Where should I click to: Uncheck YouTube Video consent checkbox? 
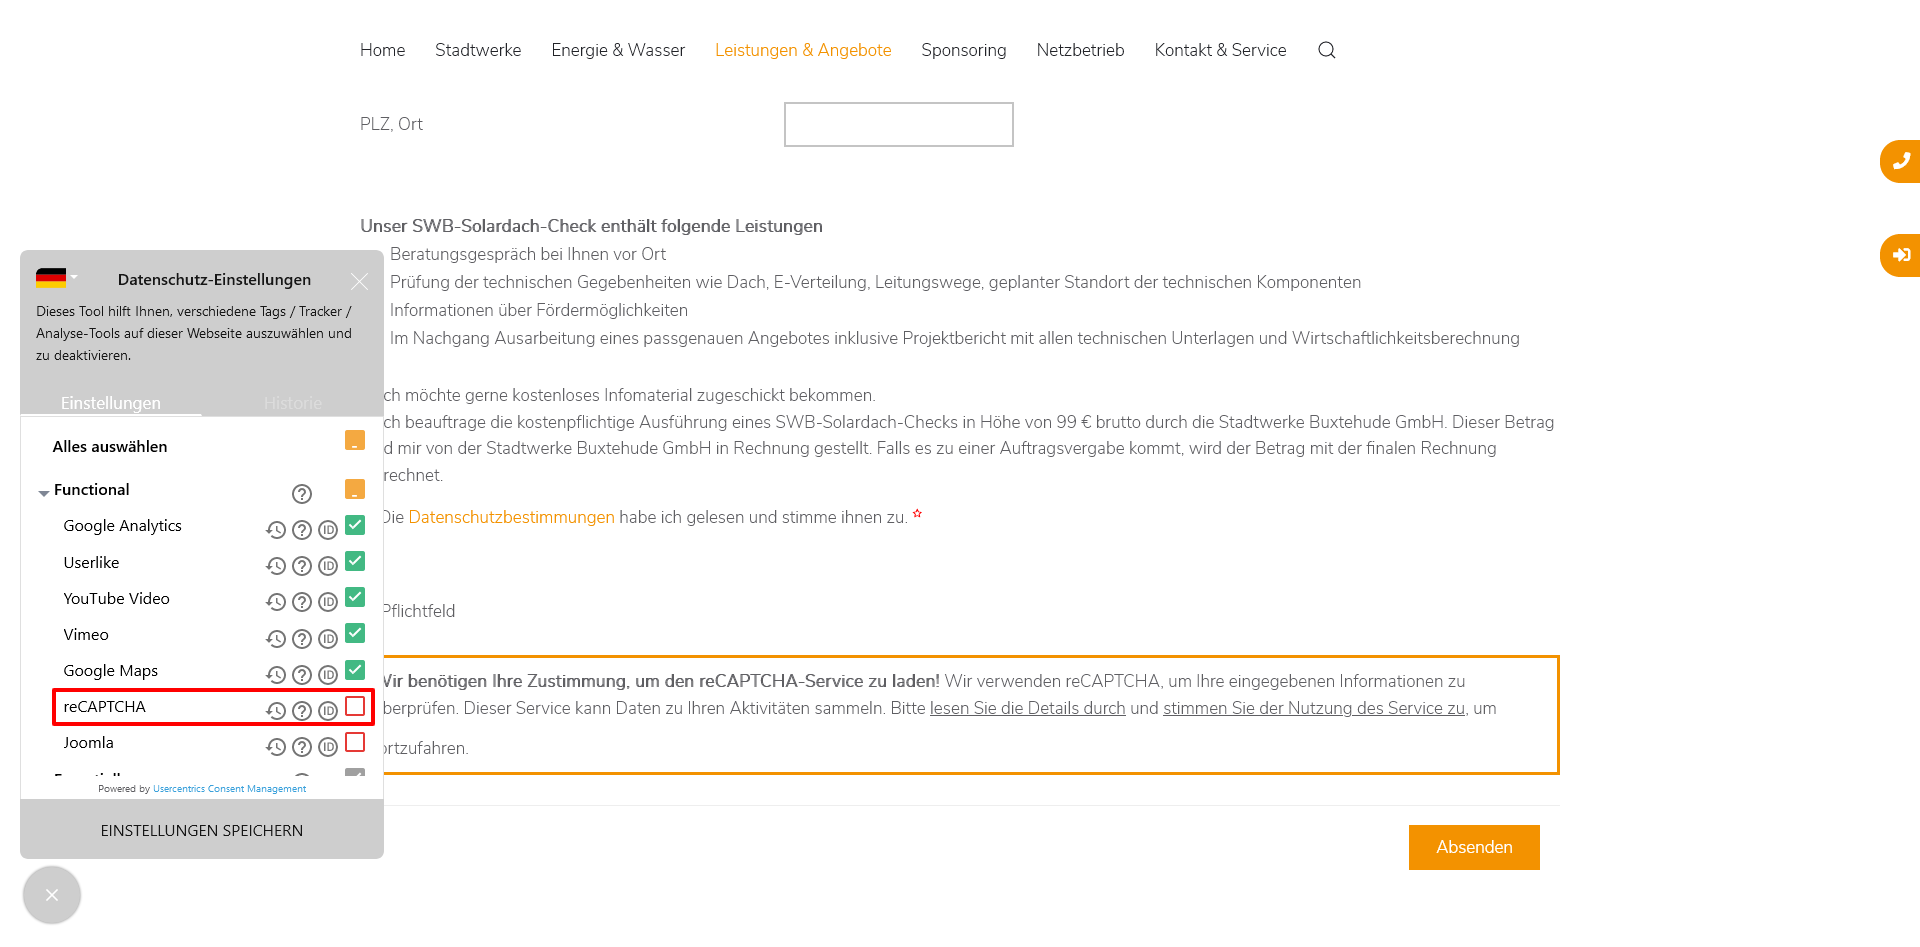click(355, 597)
